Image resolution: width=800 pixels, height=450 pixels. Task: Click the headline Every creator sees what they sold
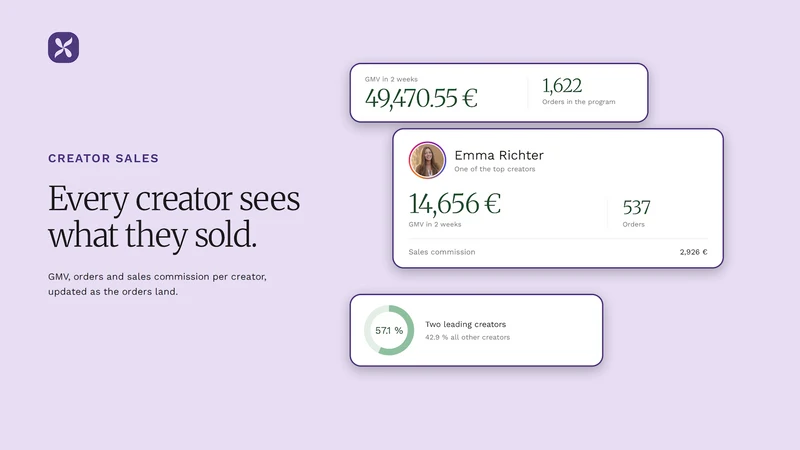pos(174,216)
